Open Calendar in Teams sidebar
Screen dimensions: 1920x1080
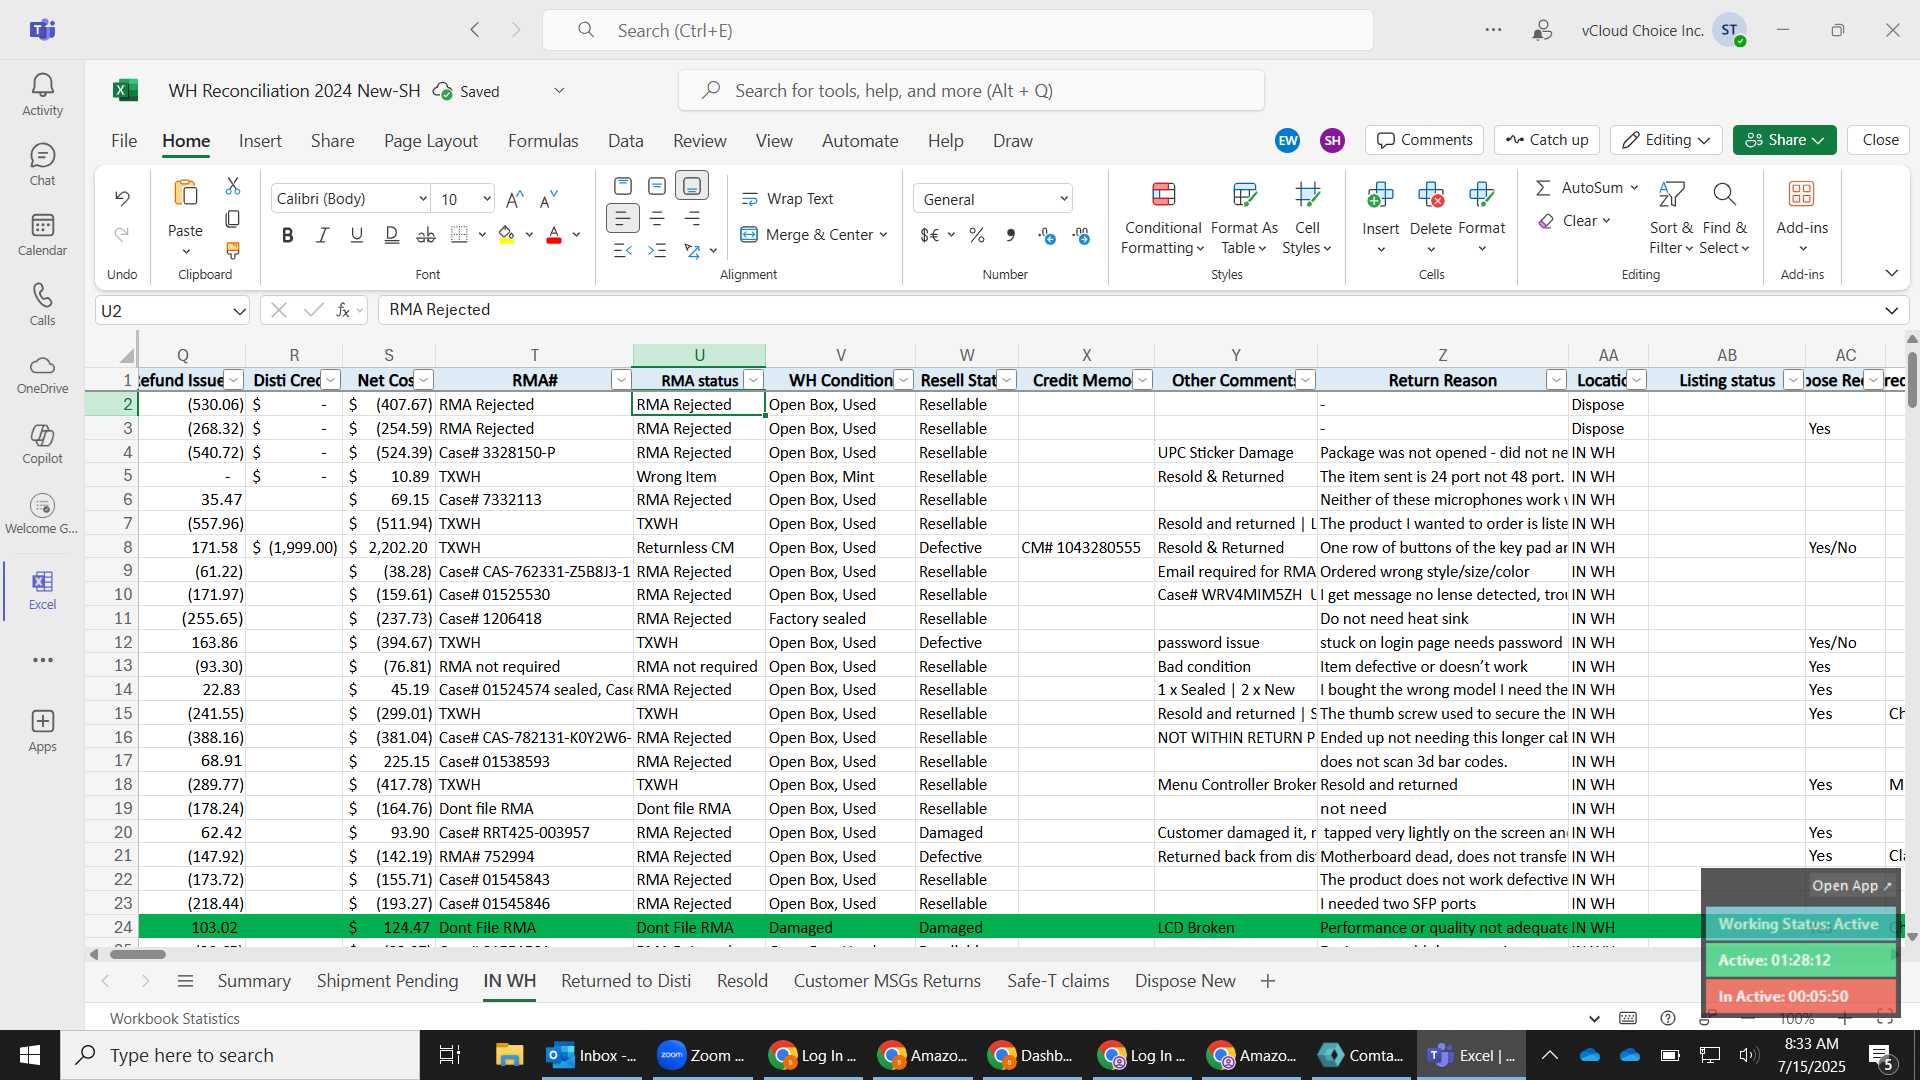pyautogui.click(x=42, y=235)
